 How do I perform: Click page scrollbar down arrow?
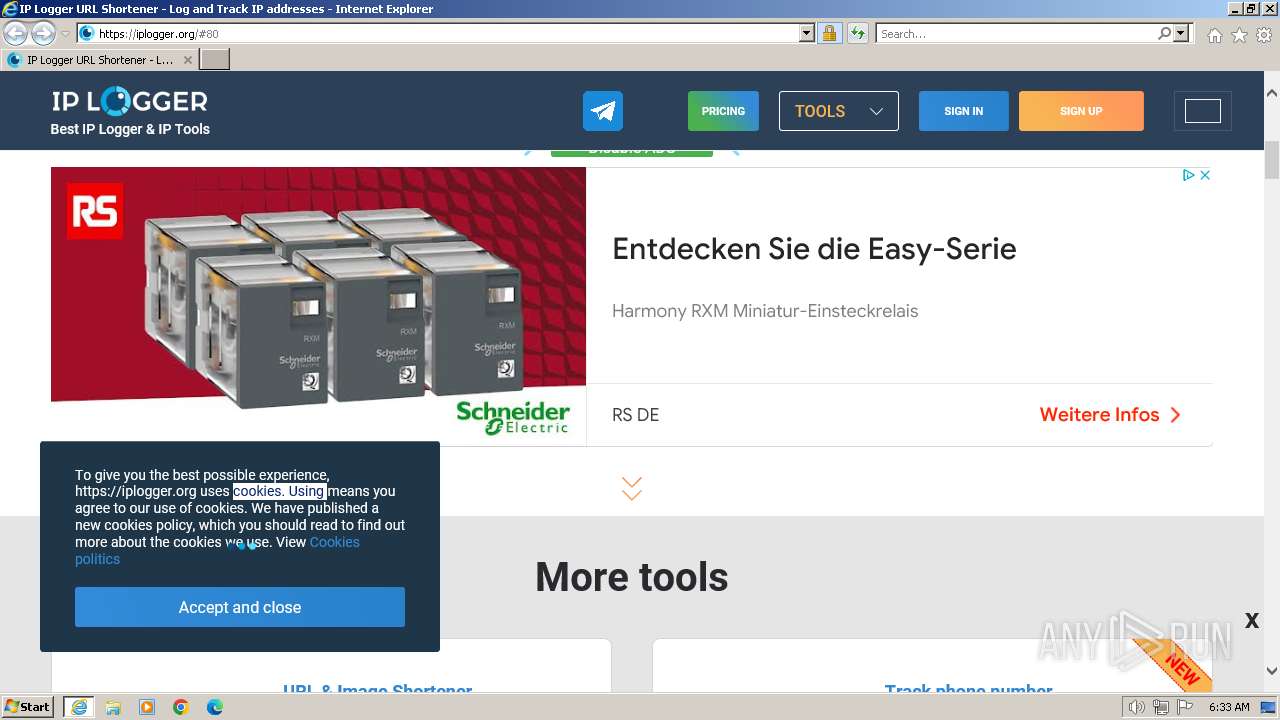click(x=1272, y=671)
